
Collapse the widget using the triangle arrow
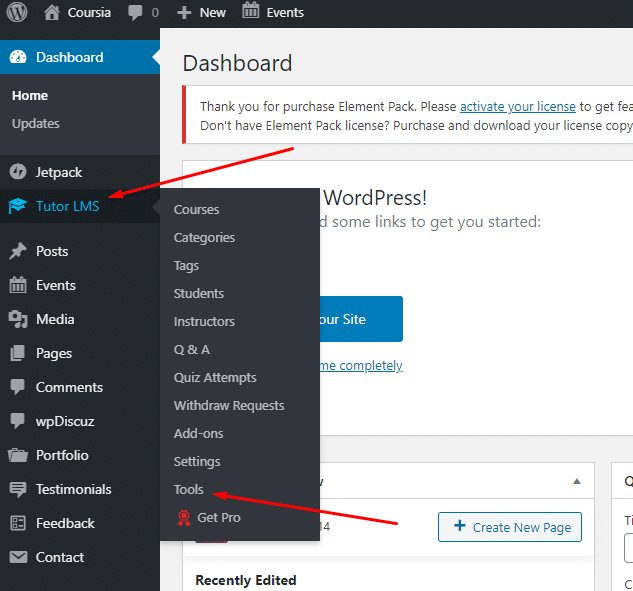(x=577, y=481)
